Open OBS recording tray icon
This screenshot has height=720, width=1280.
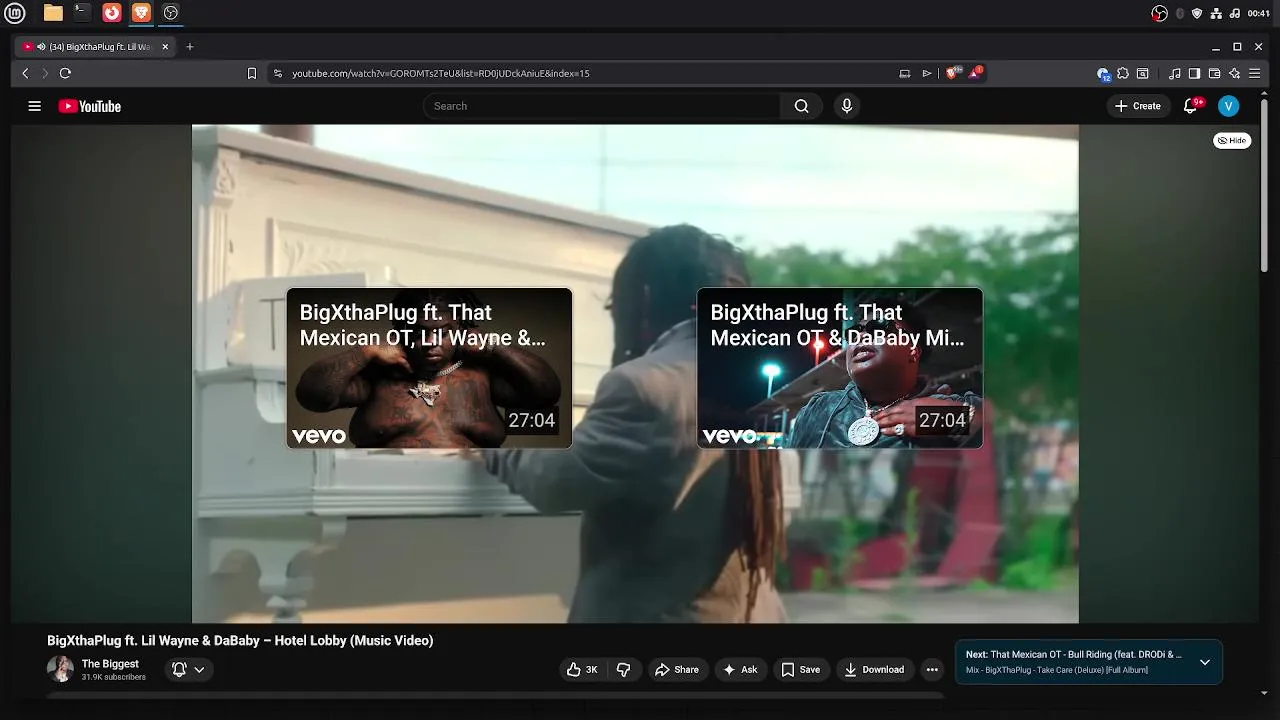coord(1160,13)
